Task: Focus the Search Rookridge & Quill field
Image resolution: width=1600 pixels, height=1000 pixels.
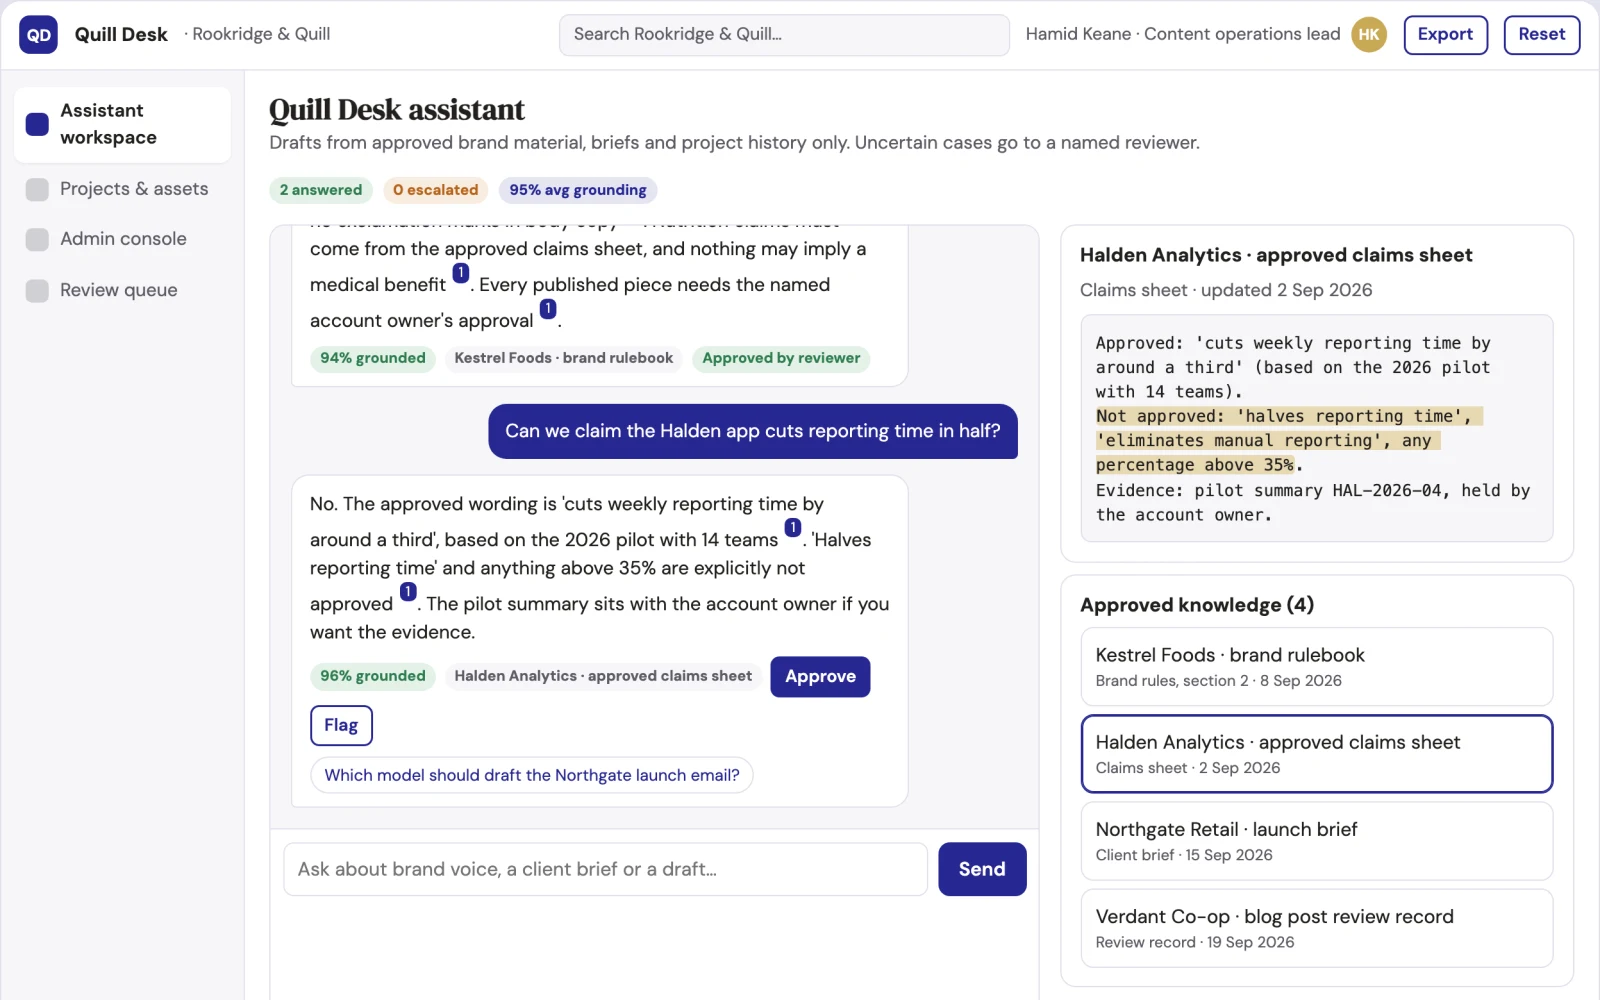Action: tap(784, 34)
